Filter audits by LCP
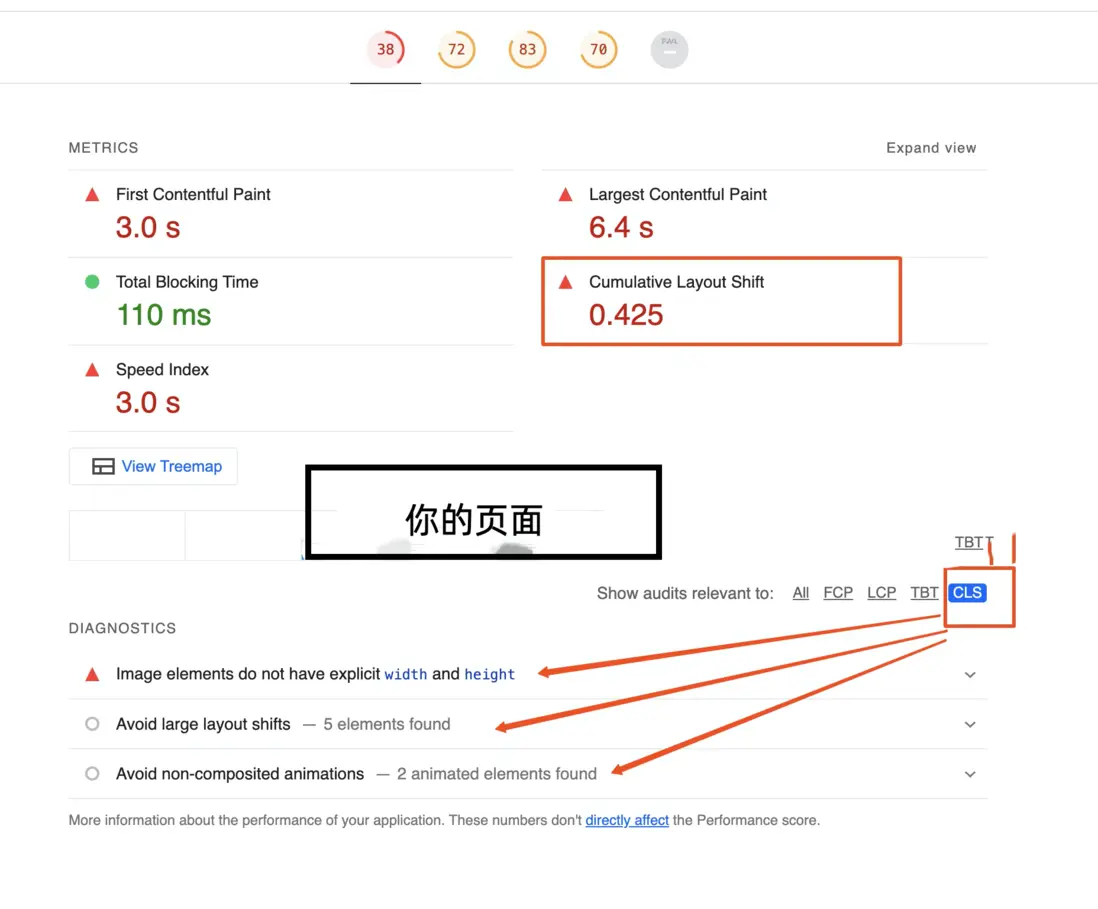This screenshot has width=1098, height=909. coord(881,593)
